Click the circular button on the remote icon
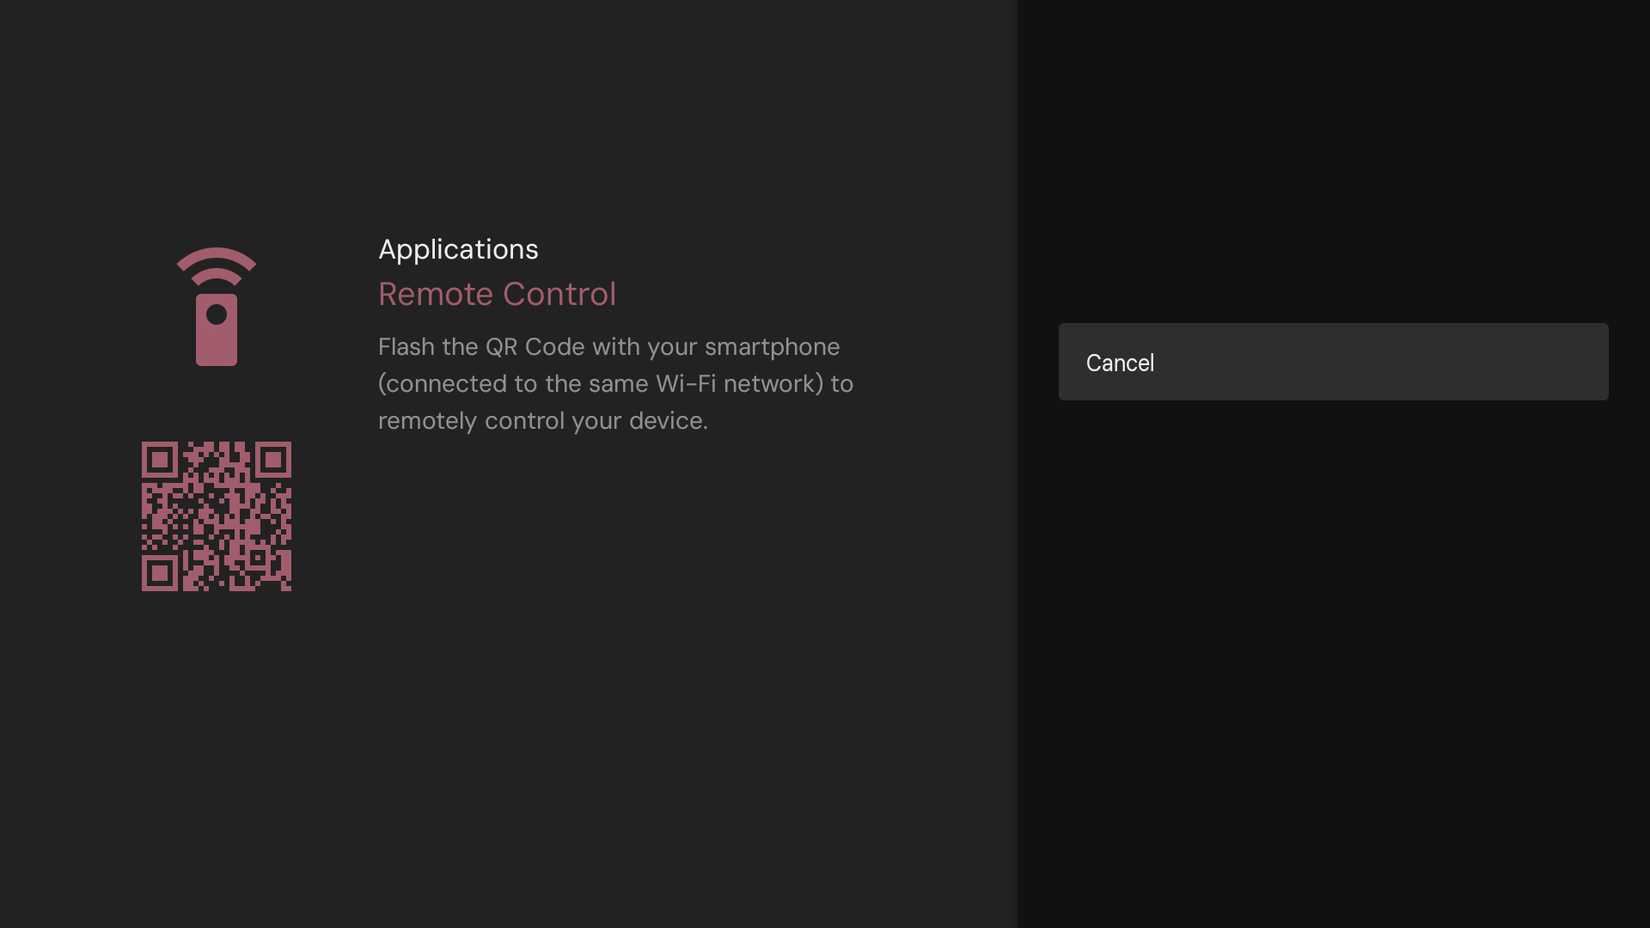1650x928 pixels. (217, 316)
